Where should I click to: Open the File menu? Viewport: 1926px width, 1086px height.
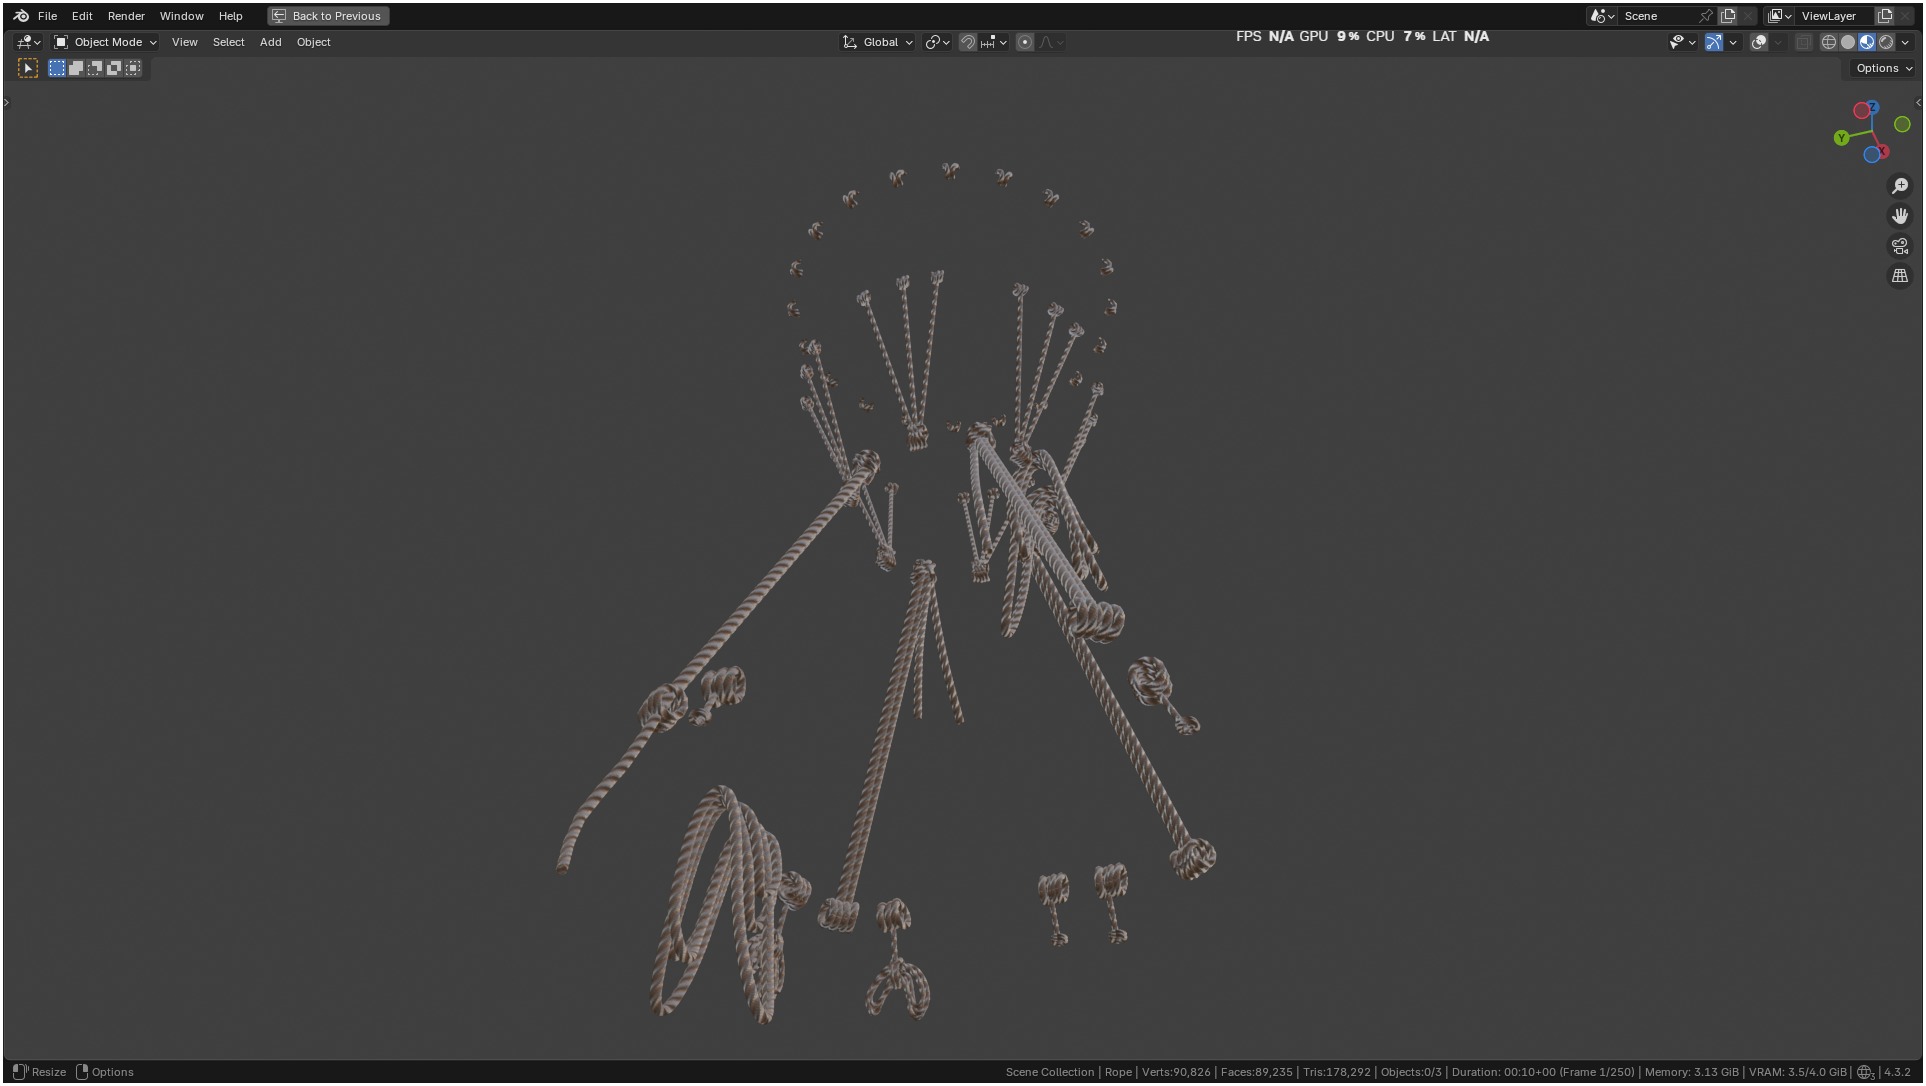coord(47,16)
